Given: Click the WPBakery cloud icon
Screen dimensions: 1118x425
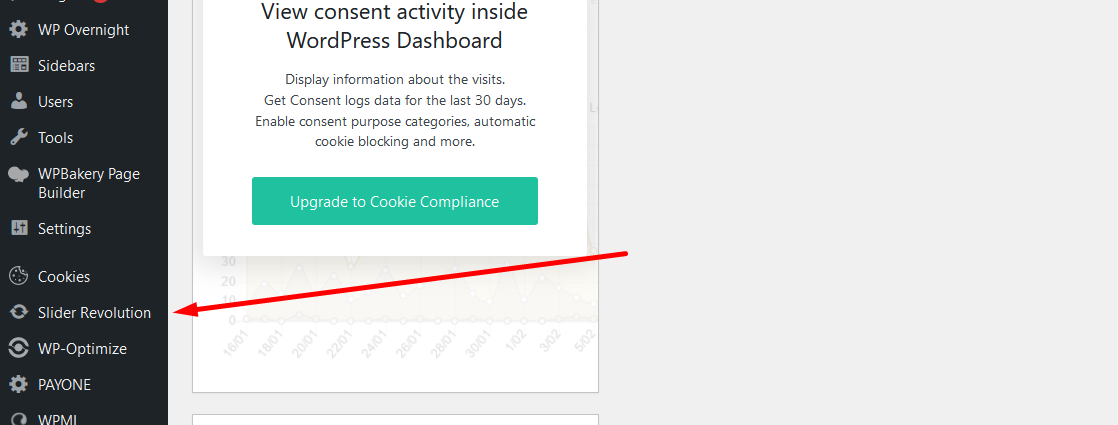Looking at the screenshot, I should [x=19, y=175].
